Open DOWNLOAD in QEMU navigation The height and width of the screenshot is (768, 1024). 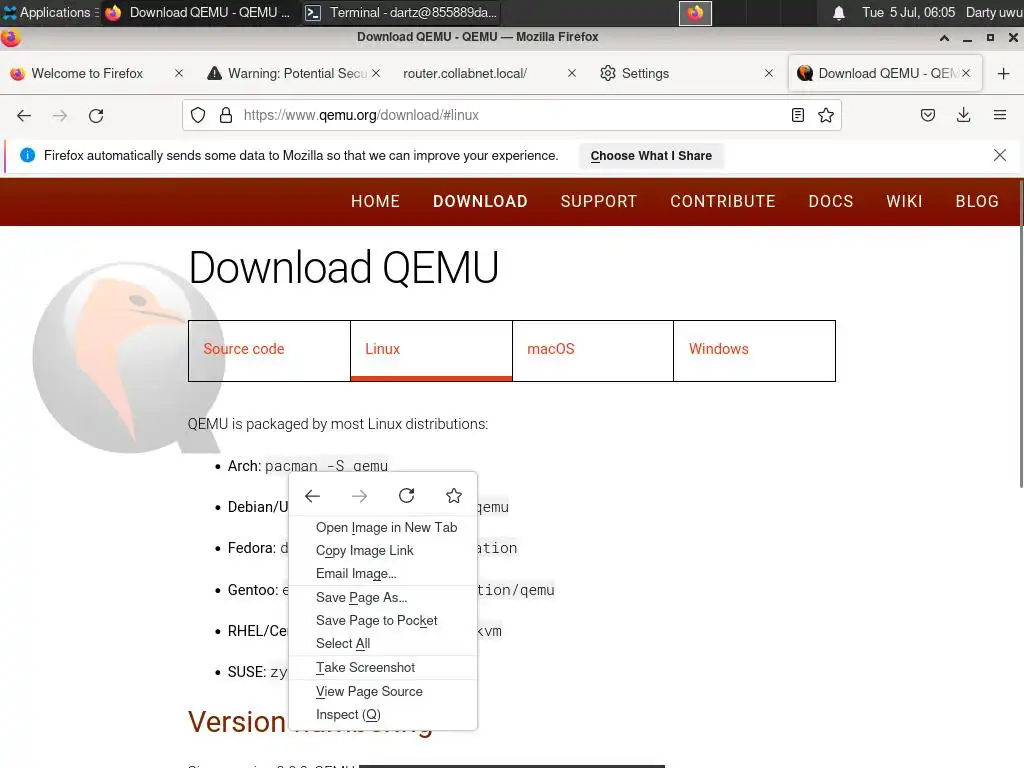(x=481, y=202)
